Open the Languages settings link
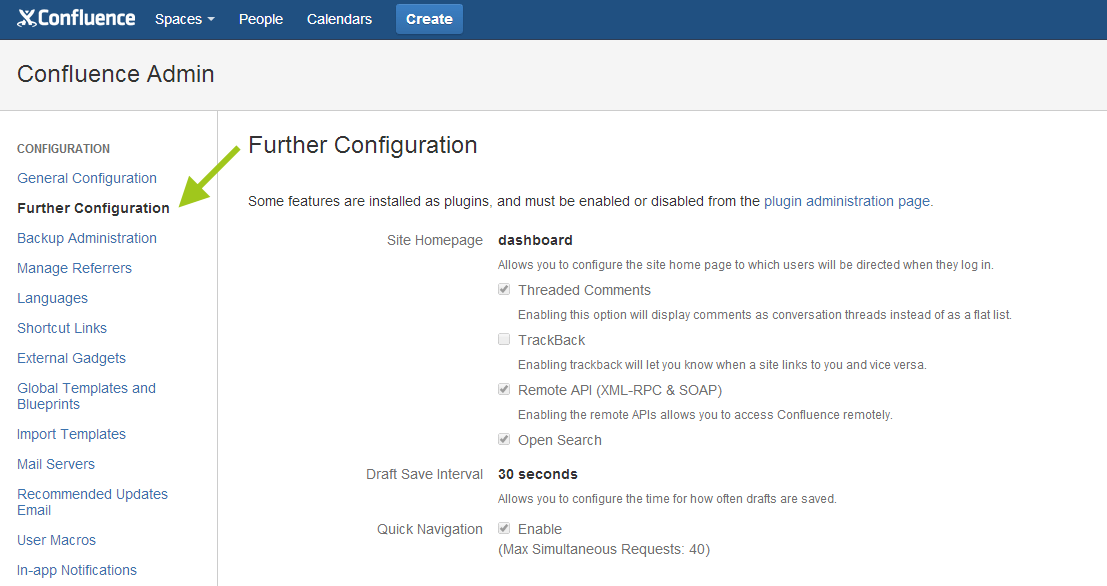This screenshot has height=586, width=1107. pyautogui.click(x=52, y=298)
